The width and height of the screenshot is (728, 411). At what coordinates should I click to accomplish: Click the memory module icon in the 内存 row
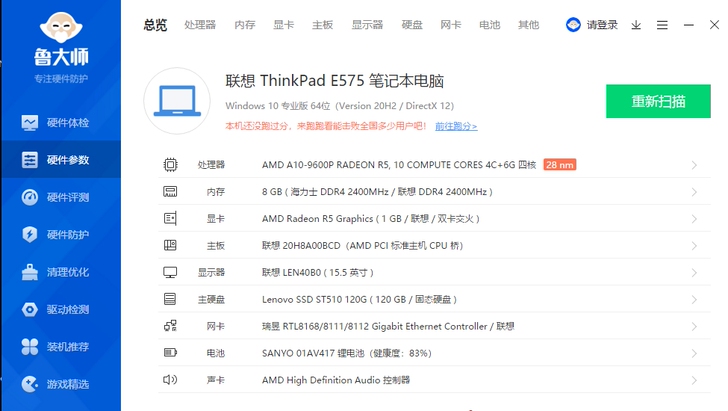click(x=170, y=191)
